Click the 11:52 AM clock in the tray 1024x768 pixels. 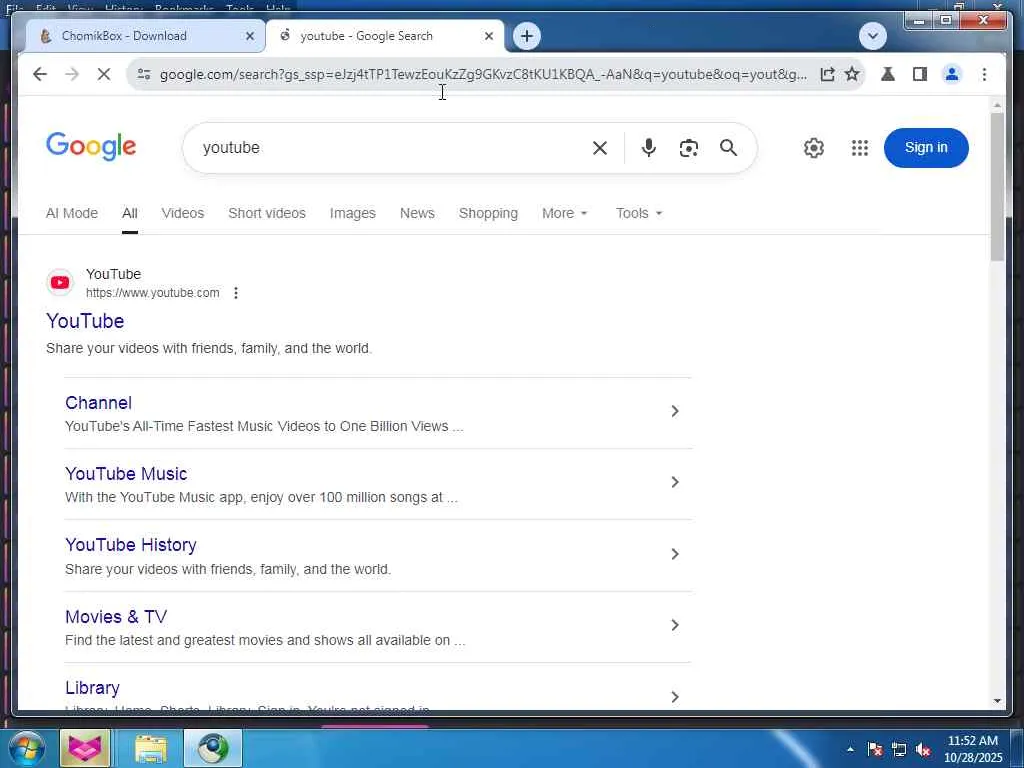pyautogui.click(x=972, y=741)
